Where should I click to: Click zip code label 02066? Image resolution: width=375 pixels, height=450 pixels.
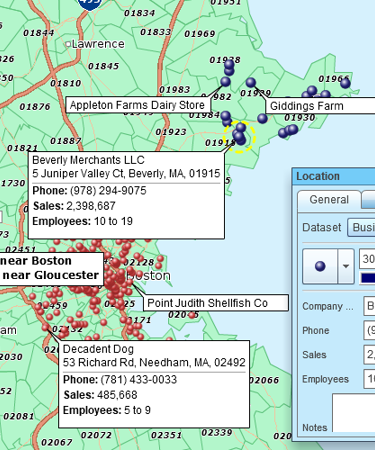tap(264, 380)
